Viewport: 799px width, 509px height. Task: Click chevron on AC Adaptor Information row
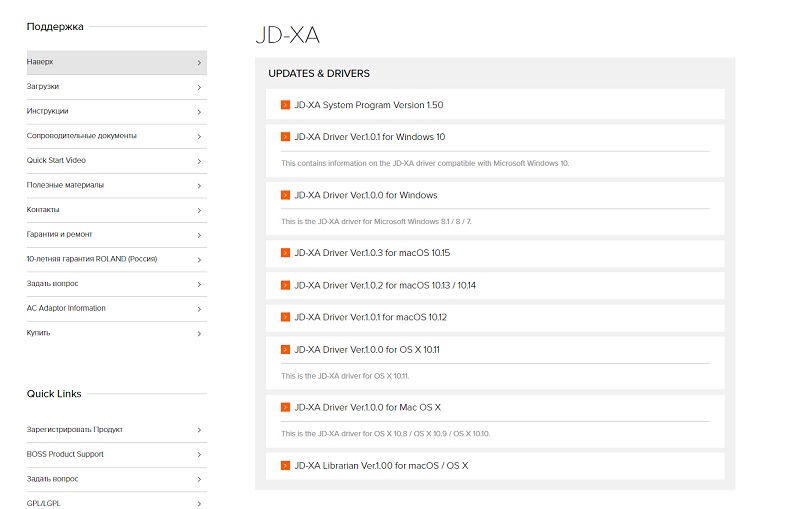point(199,309)
